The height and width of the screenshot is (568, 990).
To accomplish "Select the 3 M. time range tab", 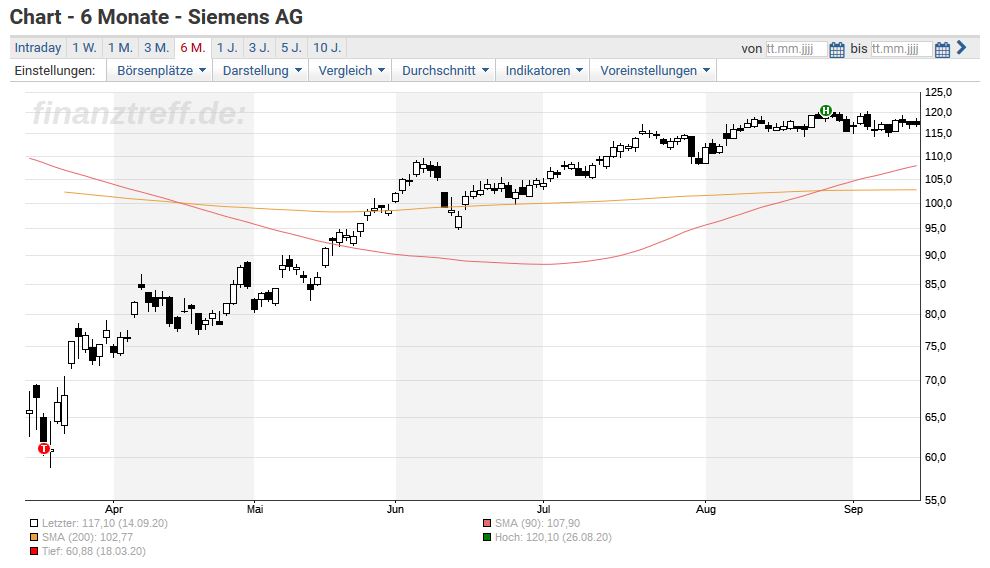I will (156, 48).
